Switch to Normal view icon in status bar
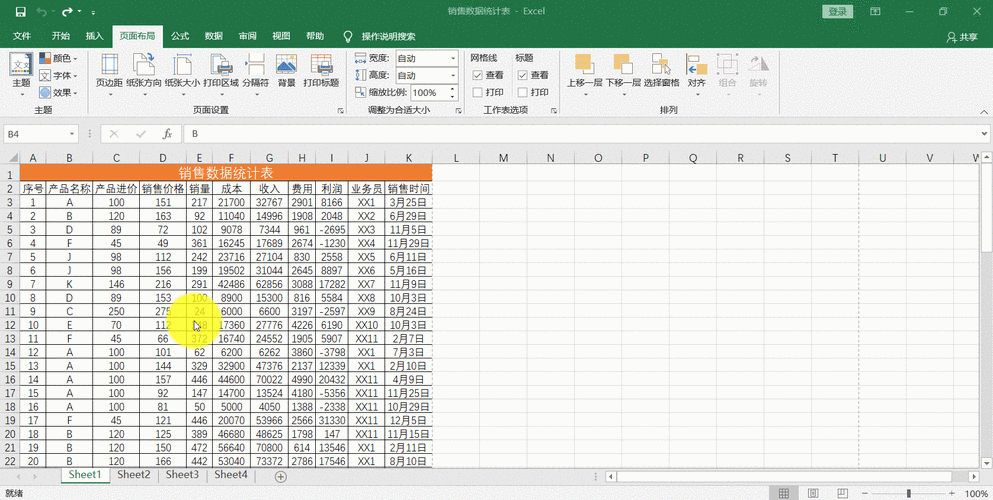Viewport: 993px width, 500px height. click(784, 493)
